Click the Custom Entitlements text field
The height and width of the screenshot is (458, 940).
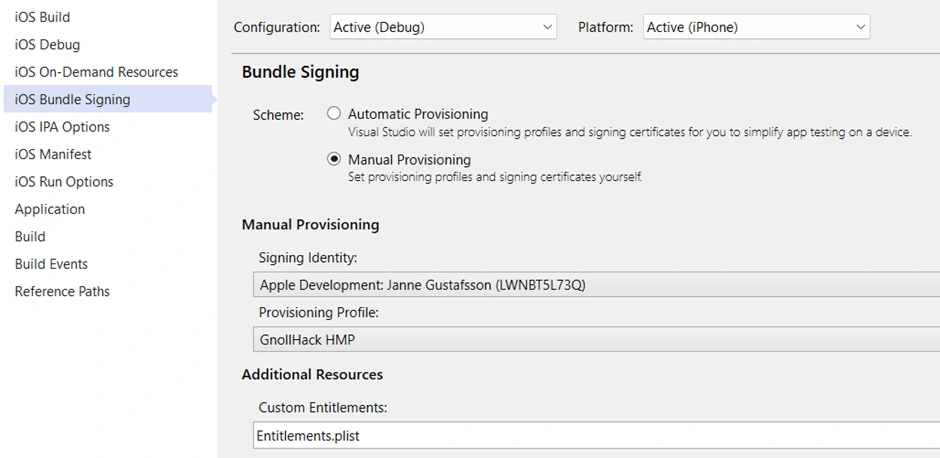coord(596,436)
